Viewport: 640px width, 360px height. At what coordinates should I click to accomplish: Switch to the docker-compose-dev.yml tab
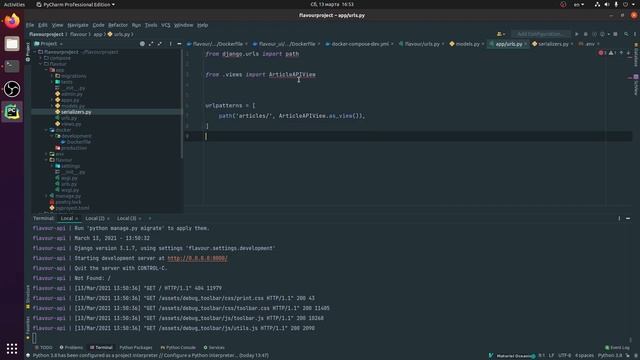click(360, 44)
